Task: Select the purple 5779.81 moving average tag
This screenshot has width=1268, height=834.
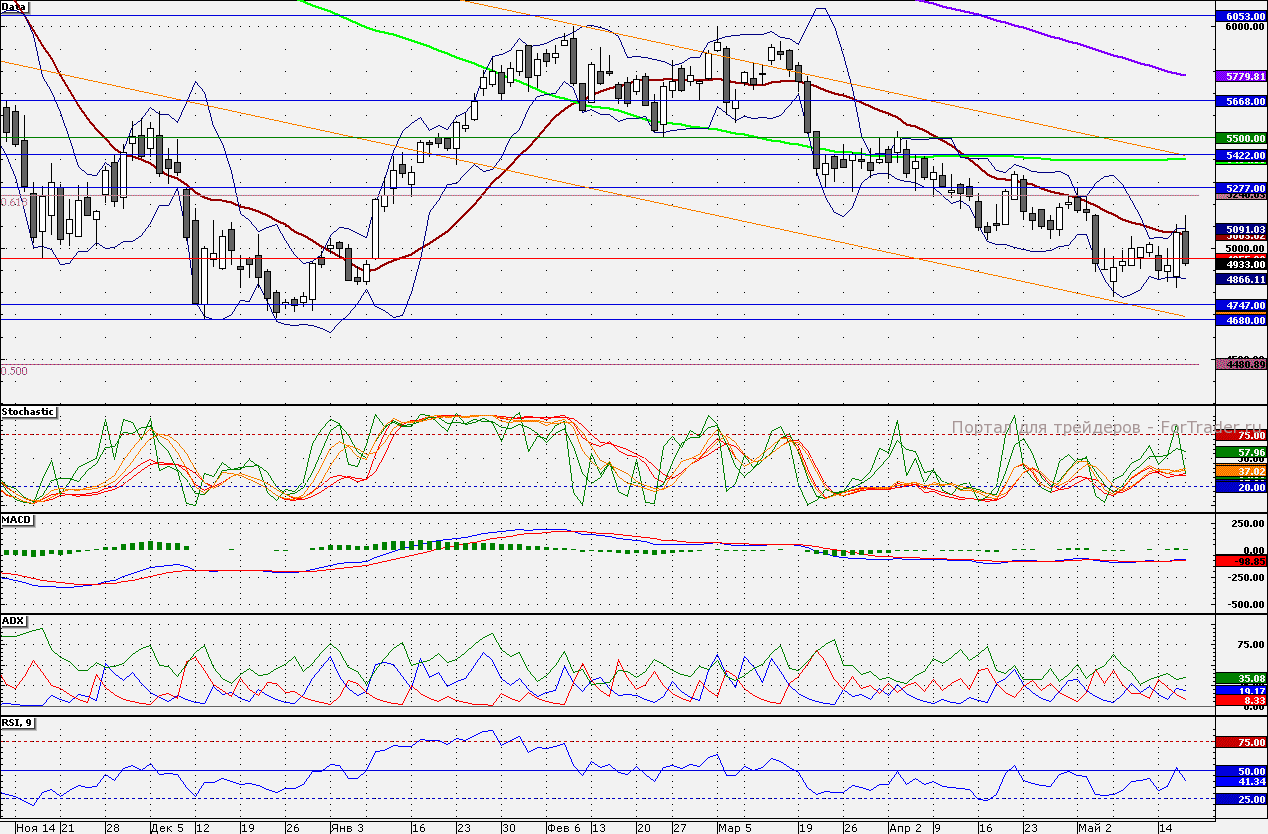Action: 1240,76
